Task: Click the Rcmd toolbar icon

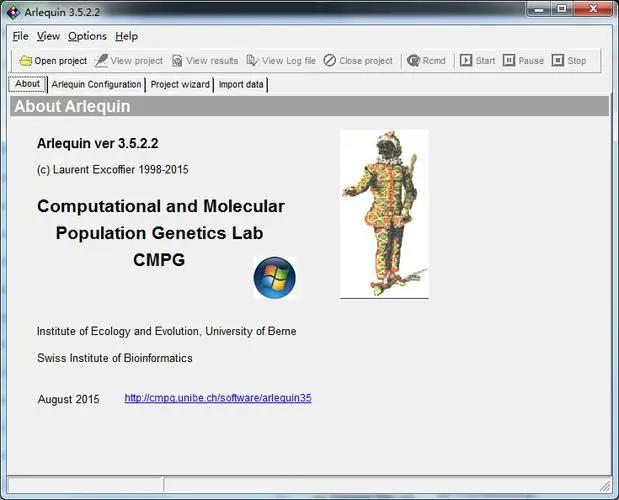Action: coord(413,61)
